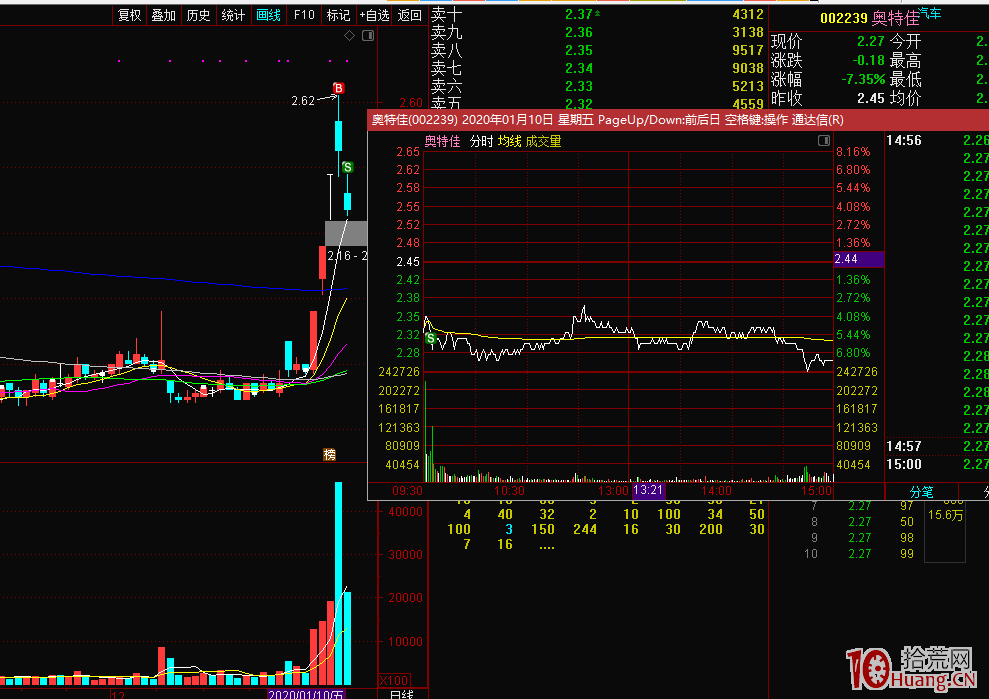
Task: Click the 返回 back button
Action: pos(409,15)
